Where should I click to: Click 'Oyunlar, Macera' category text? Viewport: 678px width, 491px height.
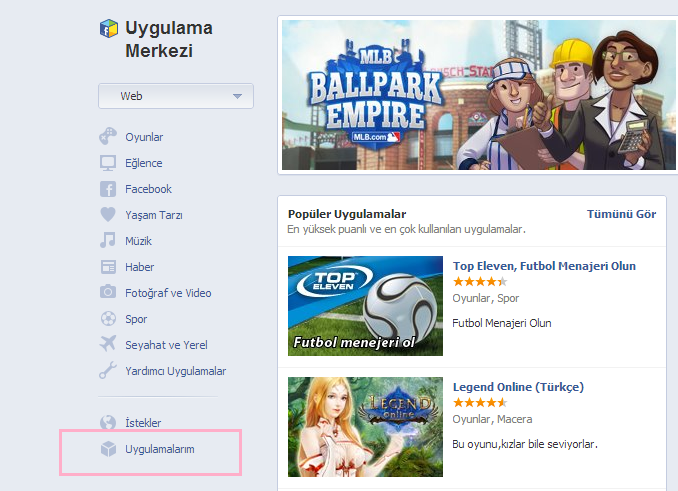coord(492,419)
